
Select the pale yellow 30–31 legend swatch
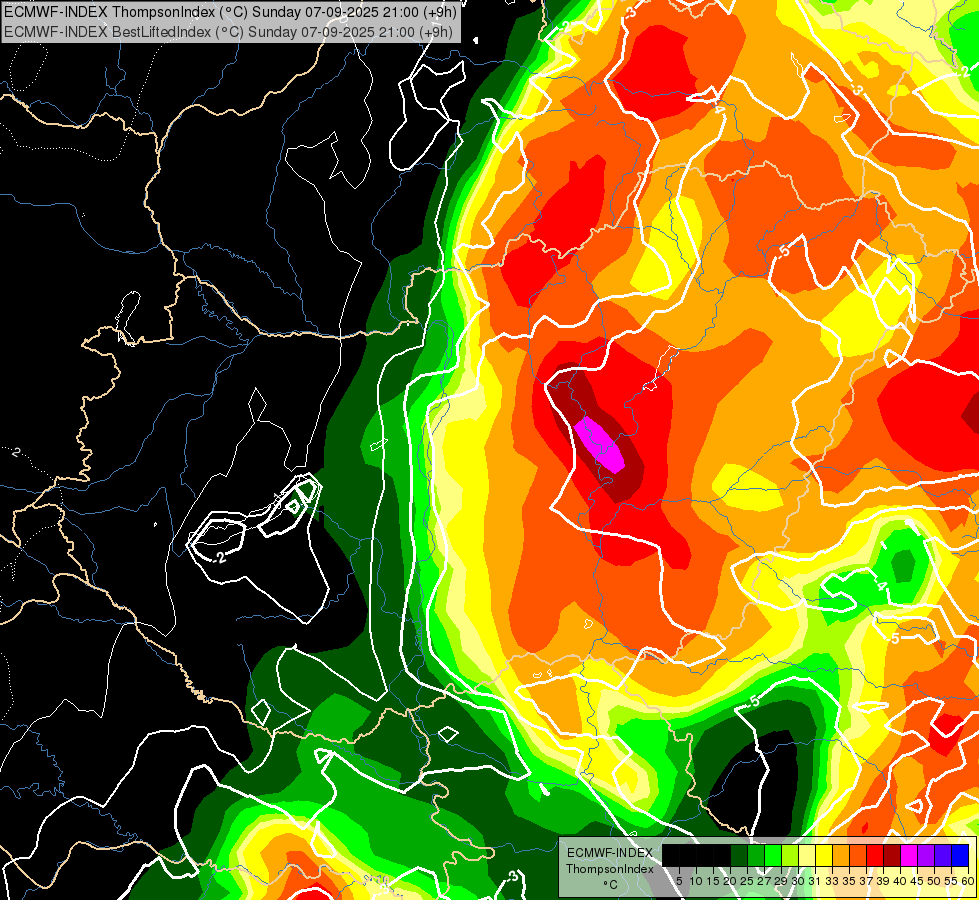point(807,855)
